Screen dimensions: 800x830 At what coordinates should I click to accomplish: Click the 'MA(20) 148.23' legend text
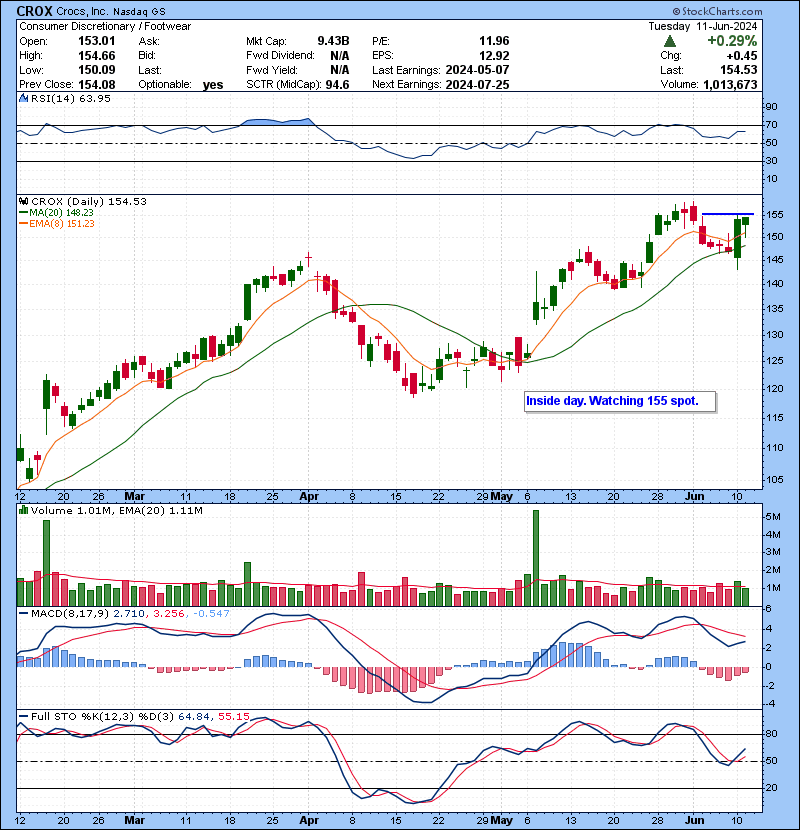61,212
